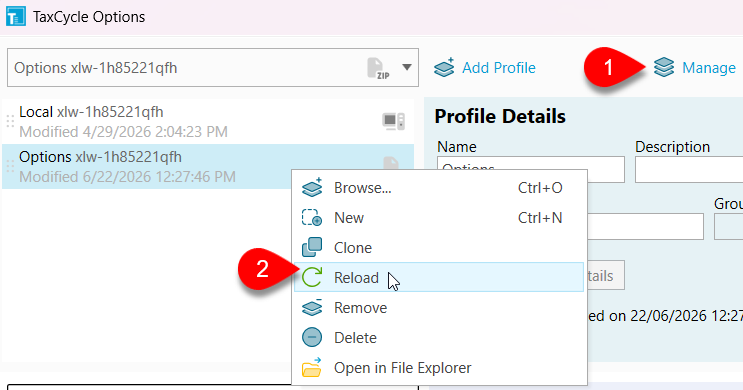The width and height of the screenshot is (743, 390).
Task: Click the Remove layers icon in menu
Action: click(x=312, y=308)
